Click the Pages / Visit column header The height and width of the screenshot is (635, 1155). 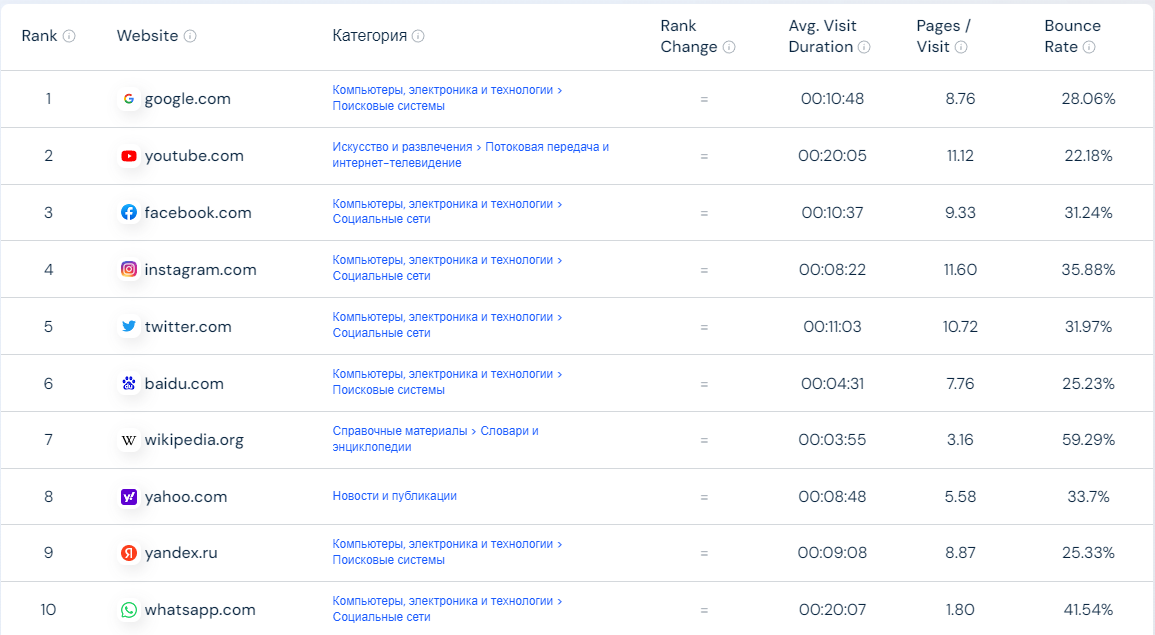pyautogui.click(x=942, y=36)
